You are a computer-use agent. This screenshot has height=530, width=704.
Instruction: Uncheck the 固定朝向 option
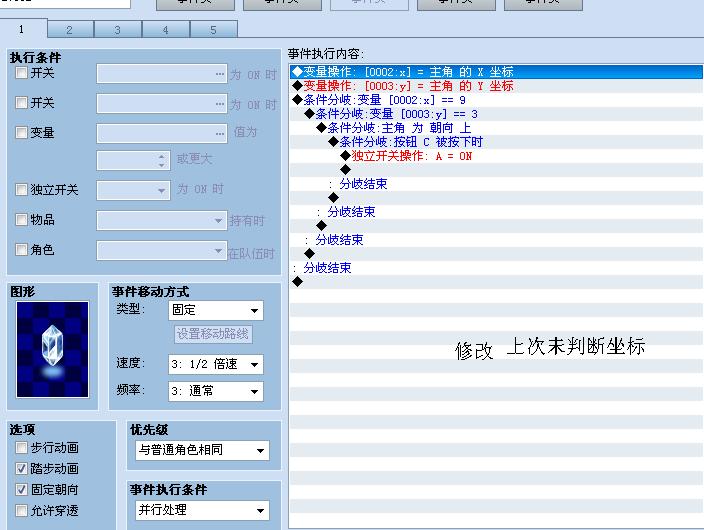[x=21, y=490]
